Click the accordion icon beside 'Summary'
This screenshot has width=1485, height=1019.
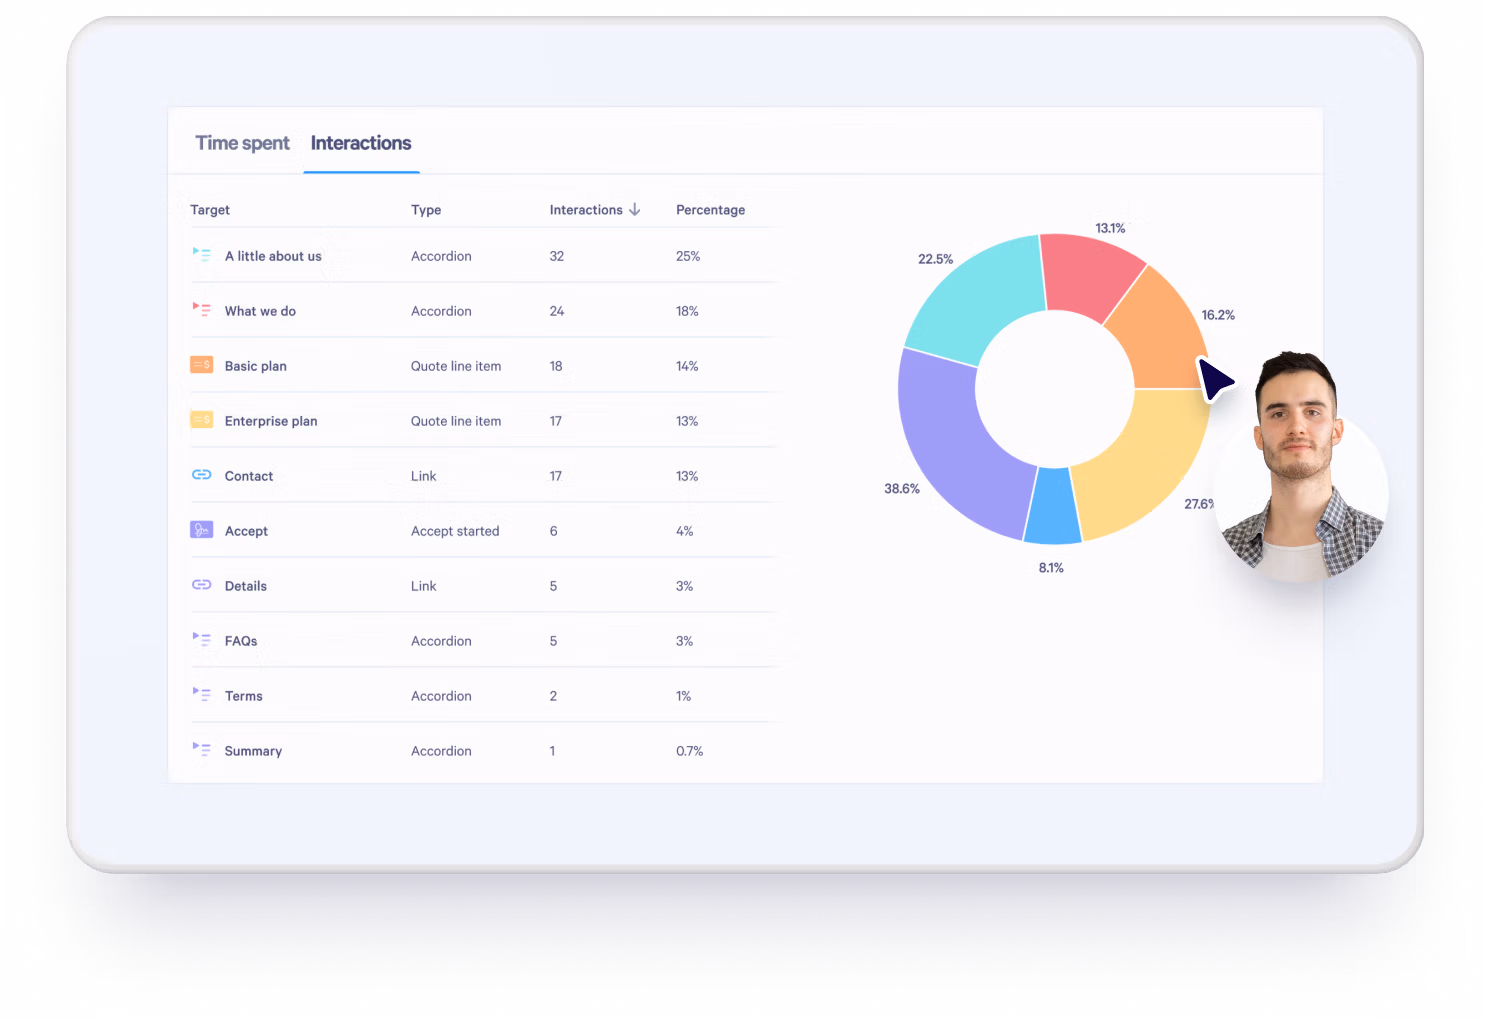(x=202, y=750)
